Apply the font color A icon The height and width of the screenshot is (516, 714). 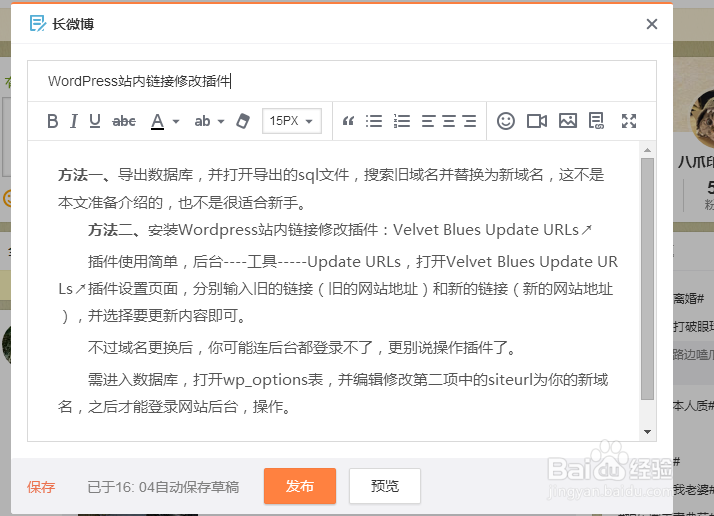click(x=158, y=121)
